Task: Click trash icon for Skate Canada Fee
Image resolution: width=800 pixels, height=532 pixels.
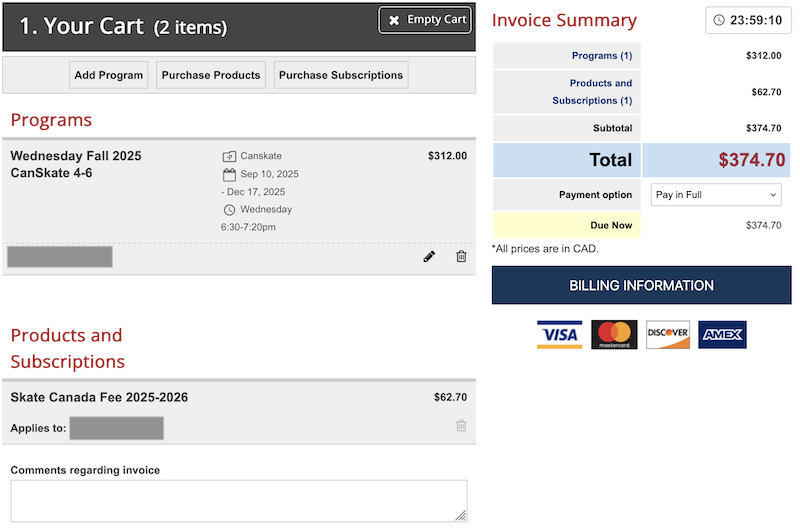Action: point(461,426)
